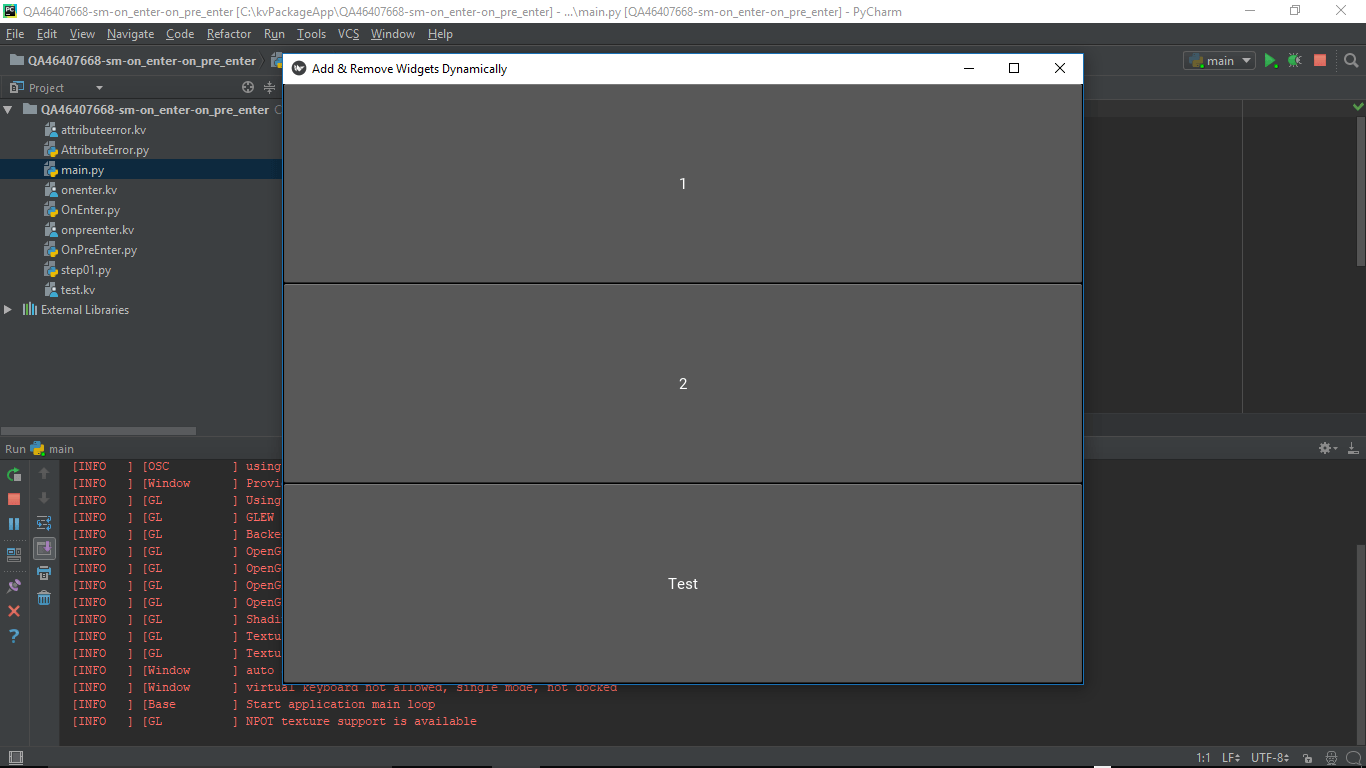Click the down stack trace arrow in console
1366x768 pixels.
(44, 498)
